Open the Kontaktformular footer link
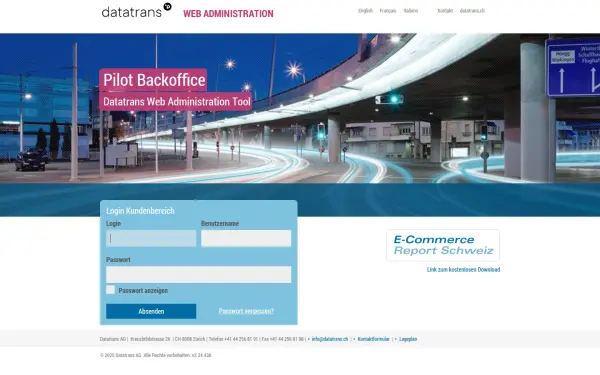The width and height of the screenshot is (600, 375). 373,339
